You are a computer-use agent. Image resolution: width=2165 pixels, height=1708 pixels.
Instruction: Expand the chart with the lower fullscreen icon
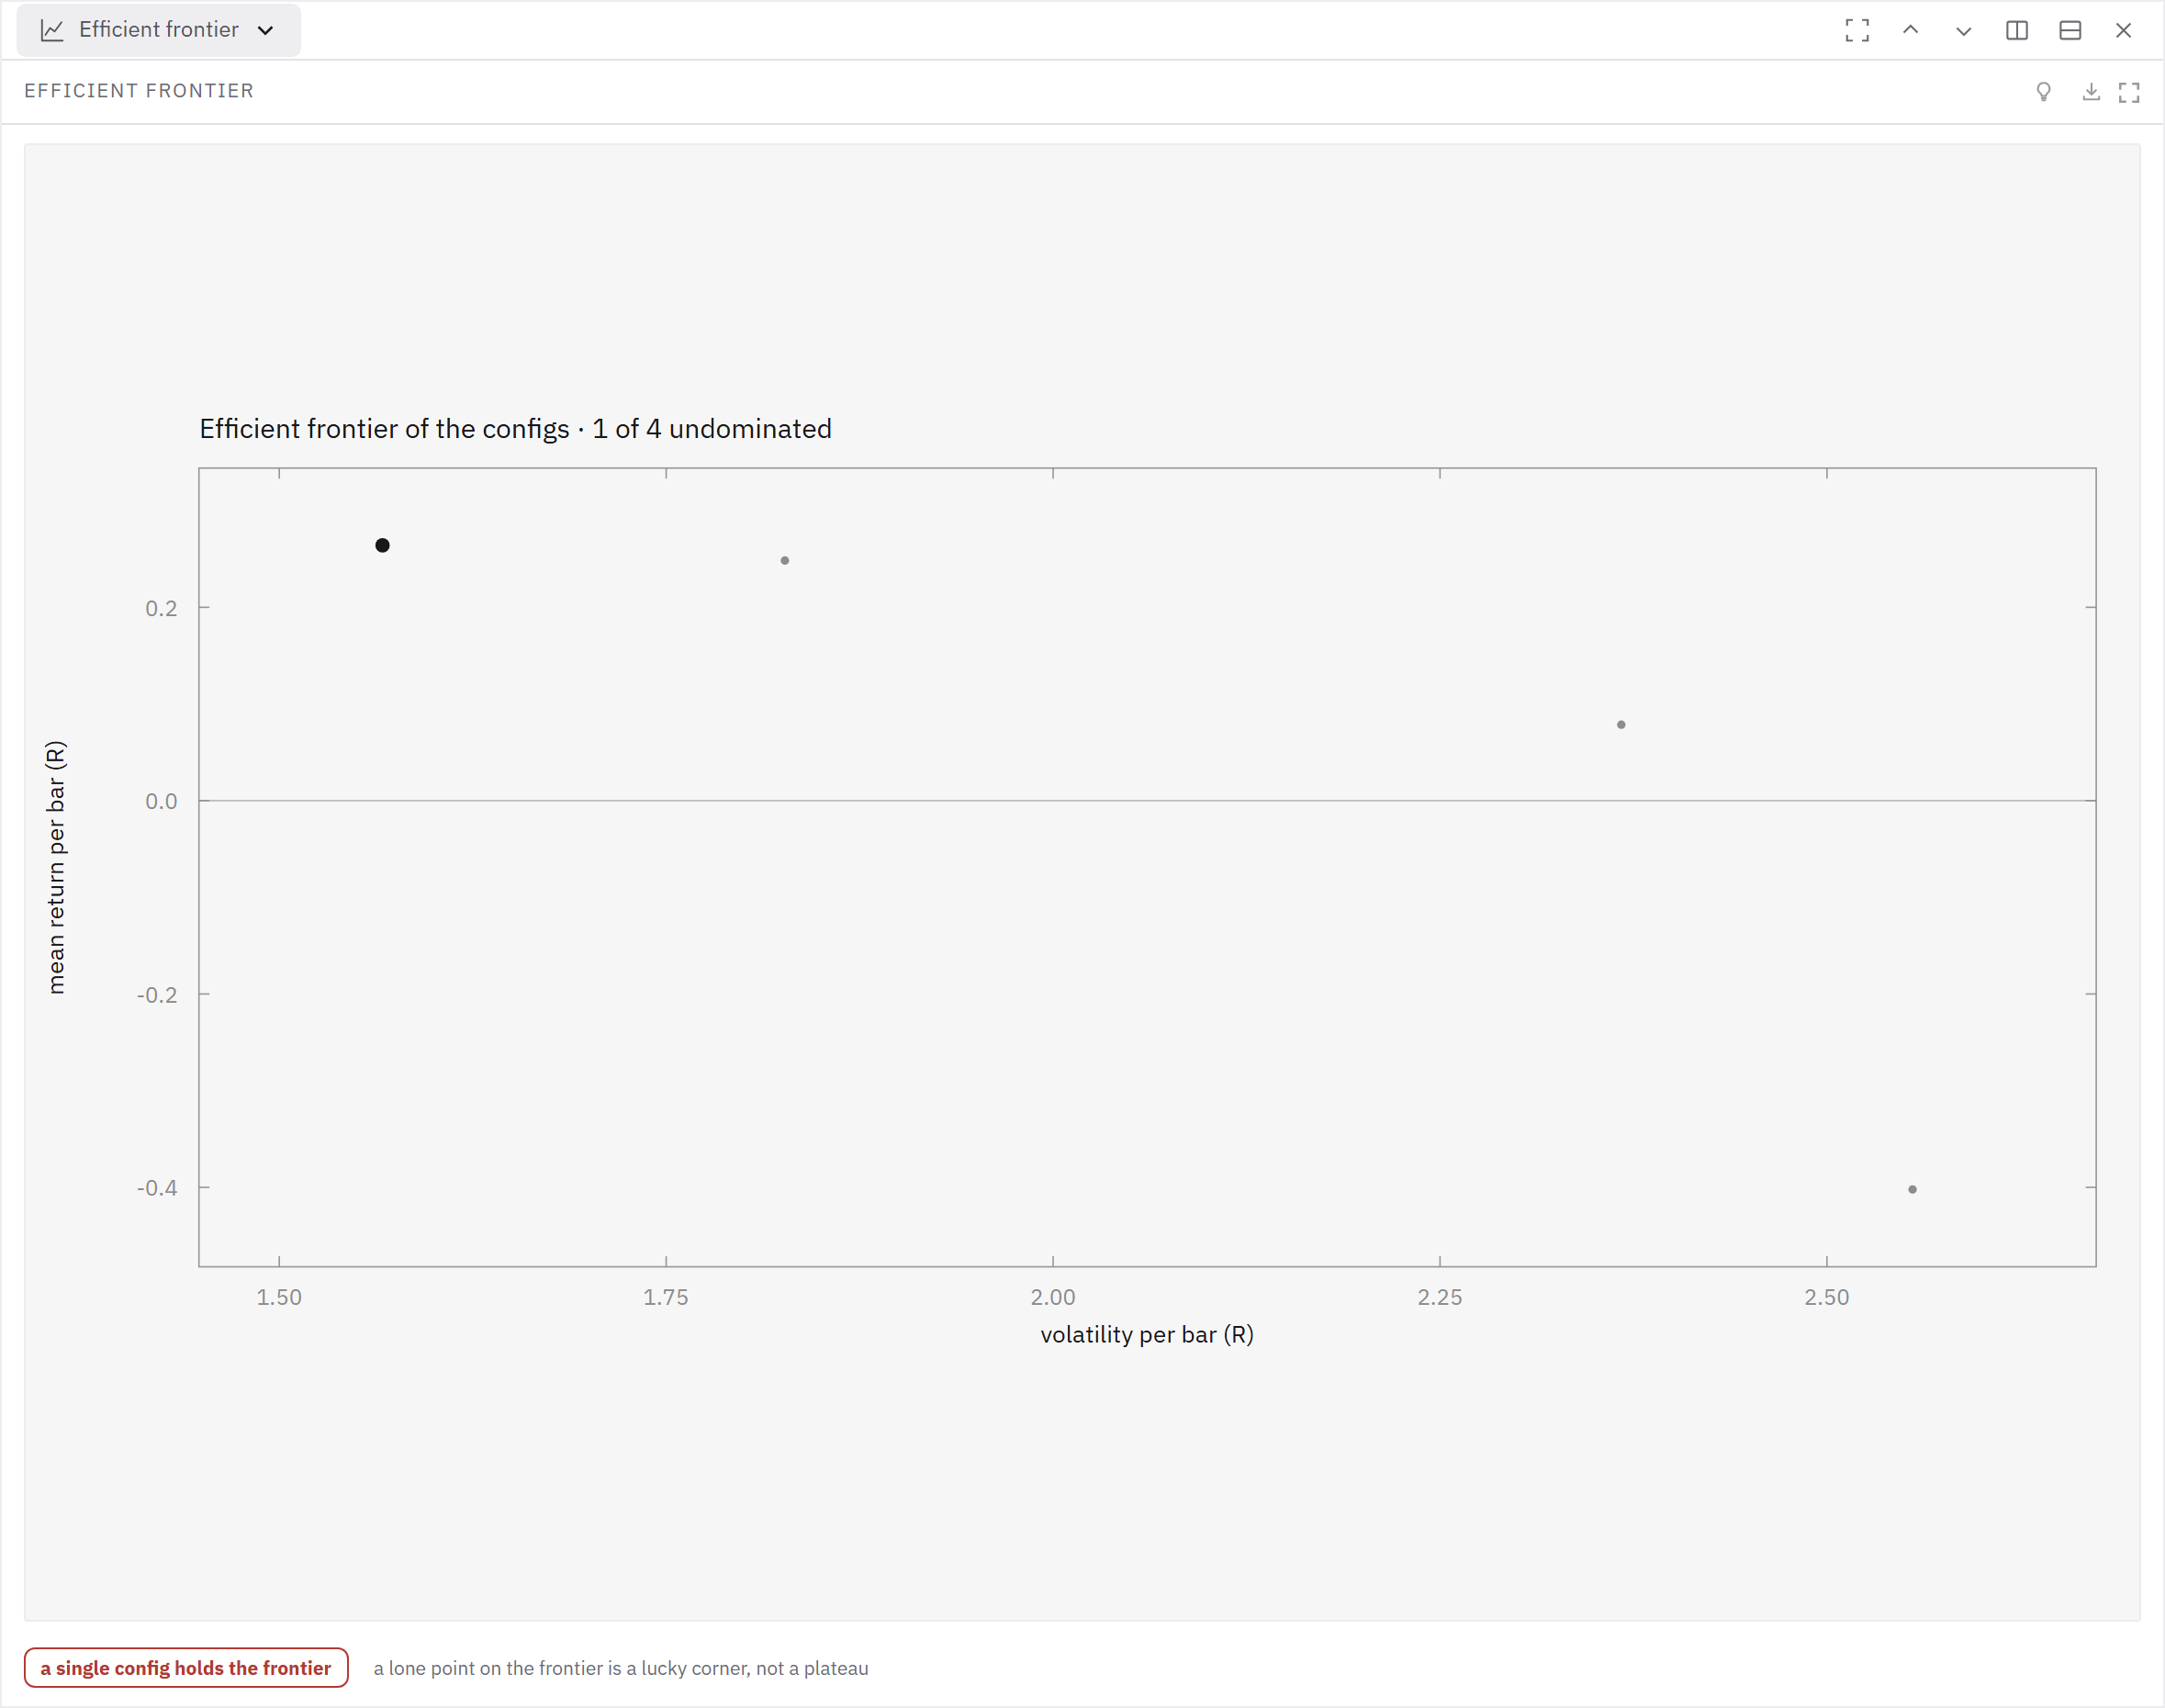point(2129,92)
